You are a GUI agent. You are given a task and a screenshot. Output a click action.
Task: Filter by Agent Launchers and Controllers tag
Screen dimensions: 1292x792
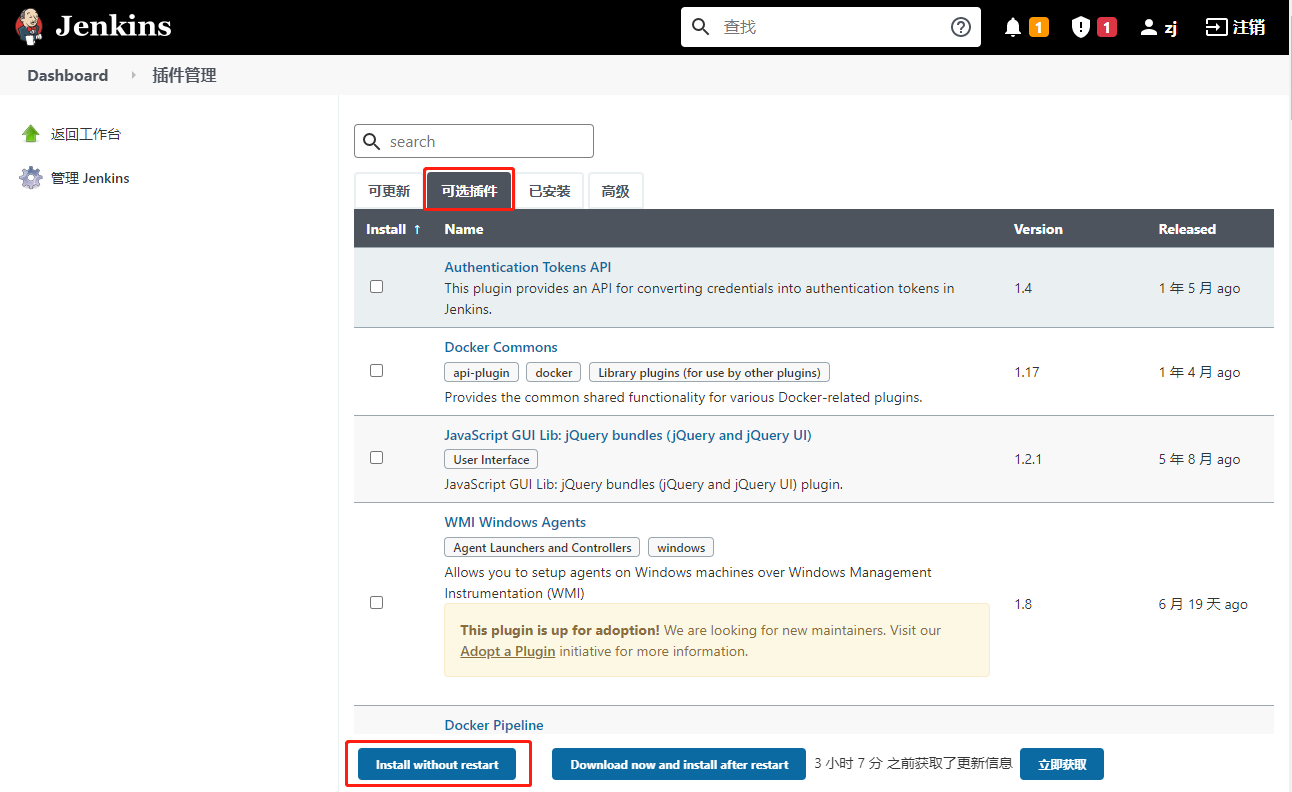pos(542,547)
